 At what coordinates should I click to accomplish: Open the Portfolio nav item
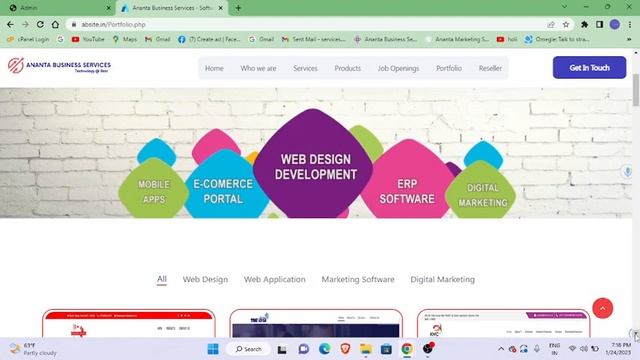click(x=449, y=68)
